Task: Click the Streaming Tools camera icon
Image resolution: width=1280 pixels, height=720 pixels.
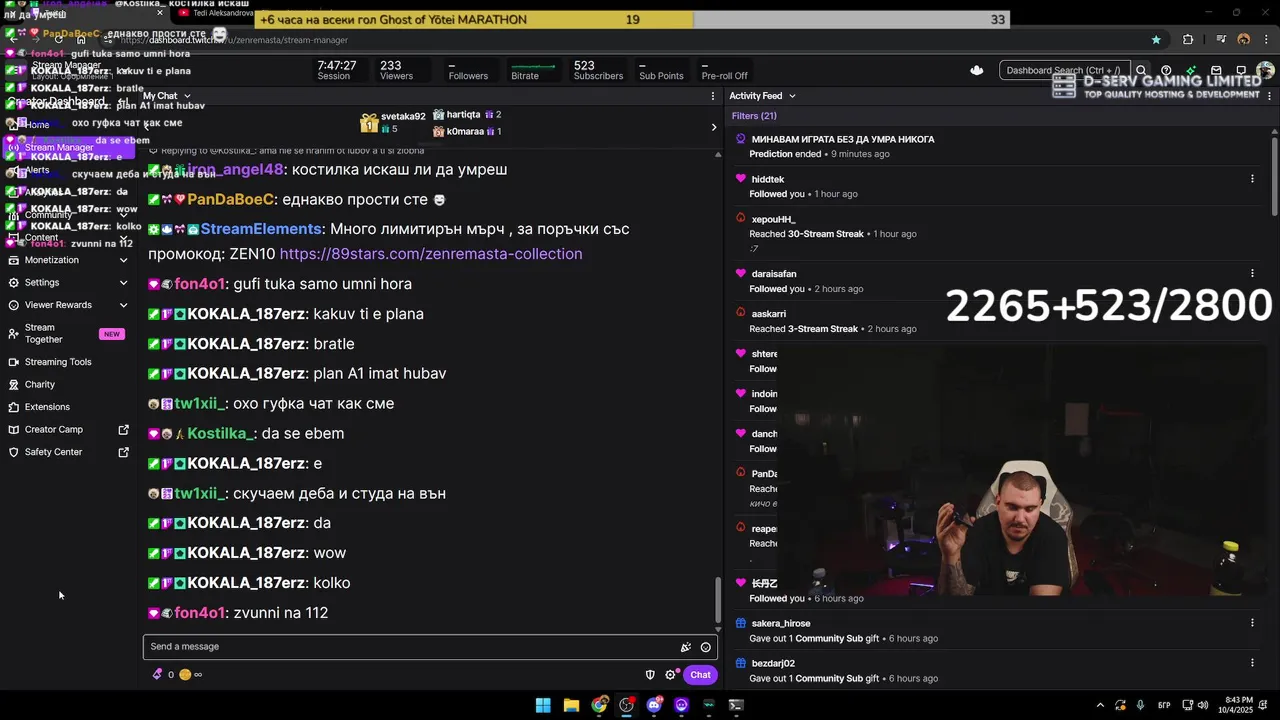Action: (x=13, y=362)
